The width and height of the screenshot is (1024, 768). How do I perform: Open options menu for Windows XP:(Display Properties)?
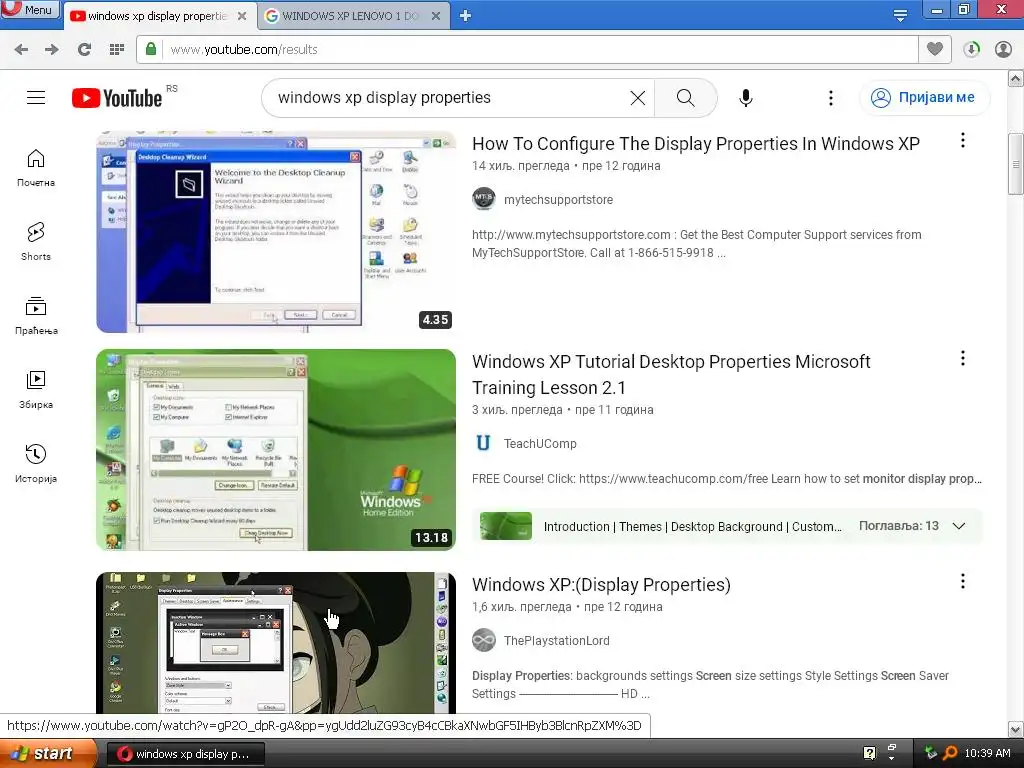(x=963, y=581)
